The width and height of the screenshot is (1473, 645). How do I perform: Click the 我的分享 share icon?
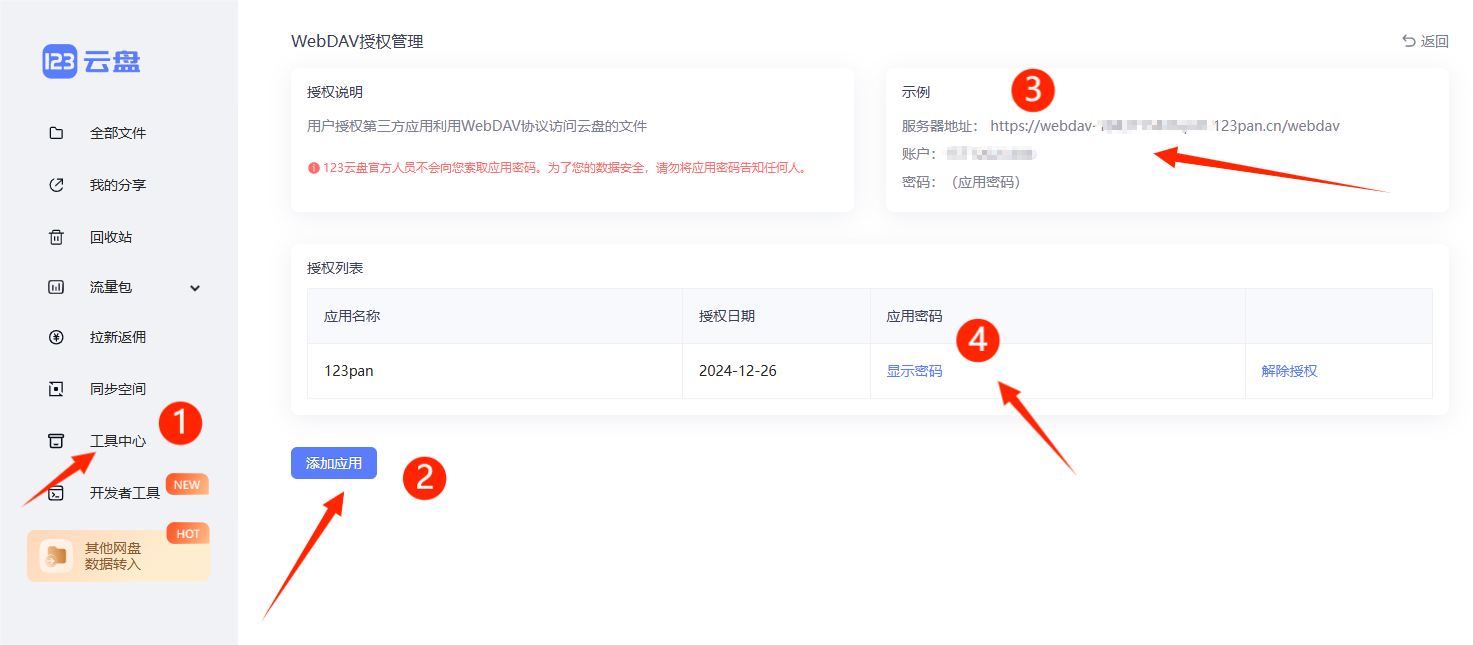pyautogui.click(x=56, y=185)
